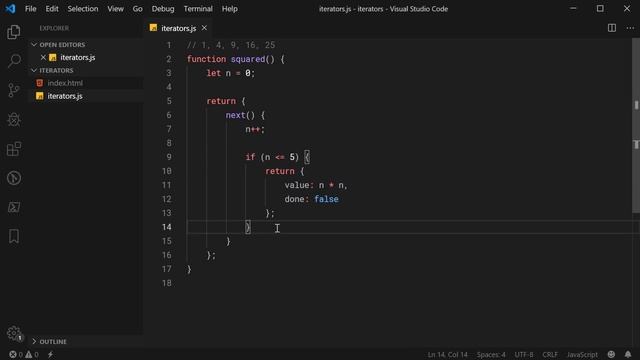Split the editor to the right
Screen dimensions: 640x360
612,28
